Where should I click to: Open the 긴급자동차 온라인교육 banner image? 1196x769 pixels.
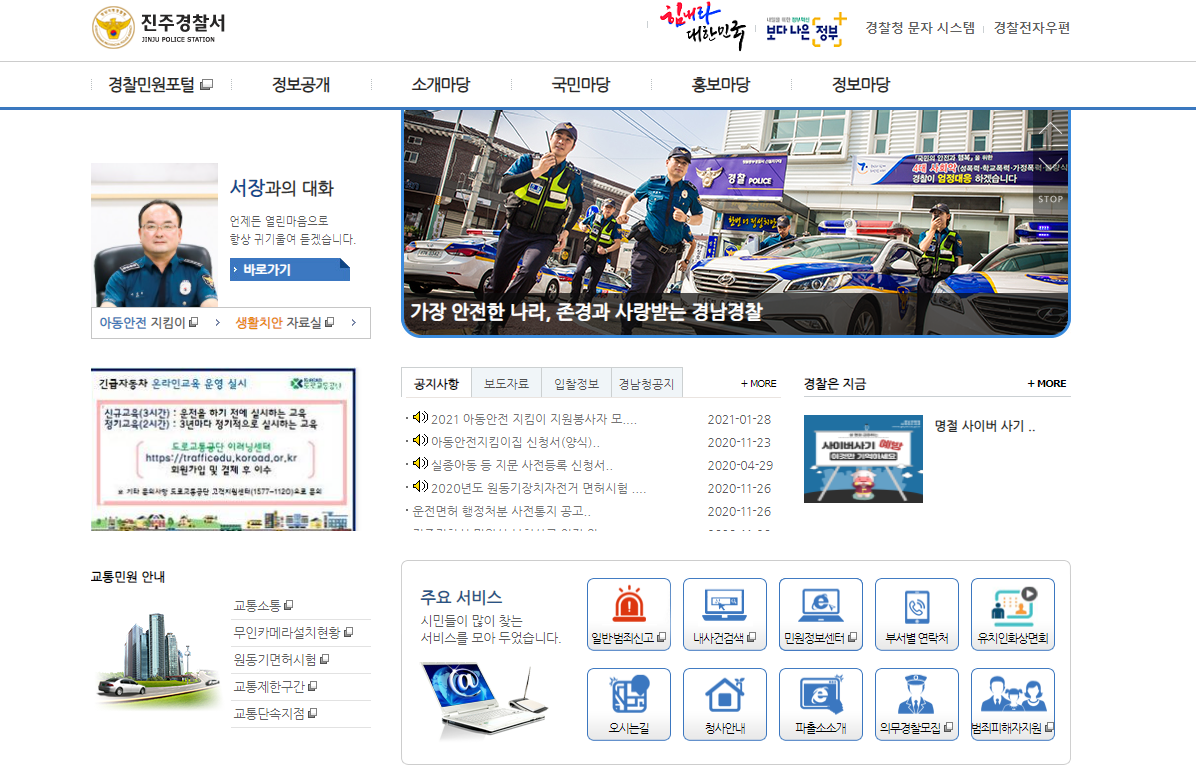tap(223, 449)
